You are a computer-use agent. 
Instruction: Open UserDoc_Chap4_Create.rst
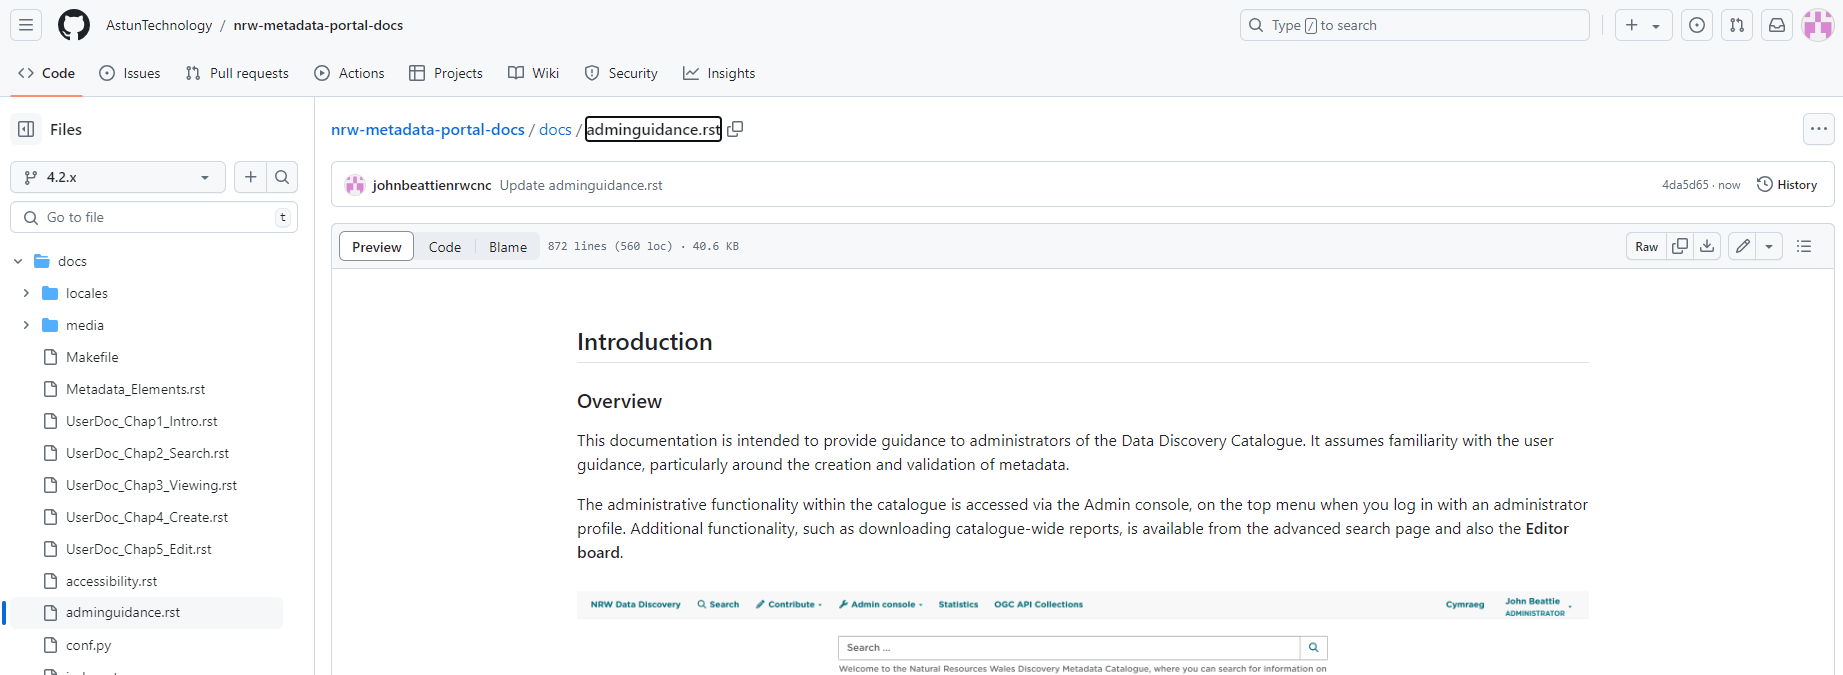tap(145, 517)
